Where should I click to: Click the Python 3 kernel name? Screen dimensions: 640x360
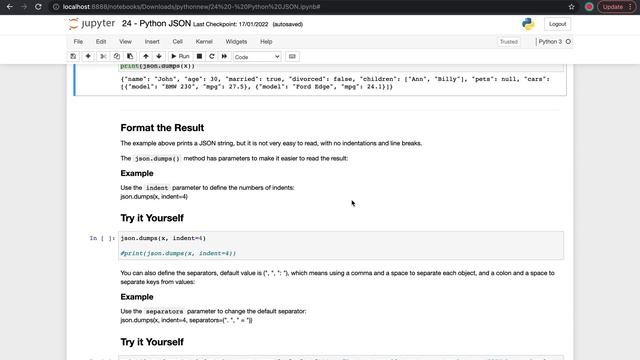coord(550,42)
